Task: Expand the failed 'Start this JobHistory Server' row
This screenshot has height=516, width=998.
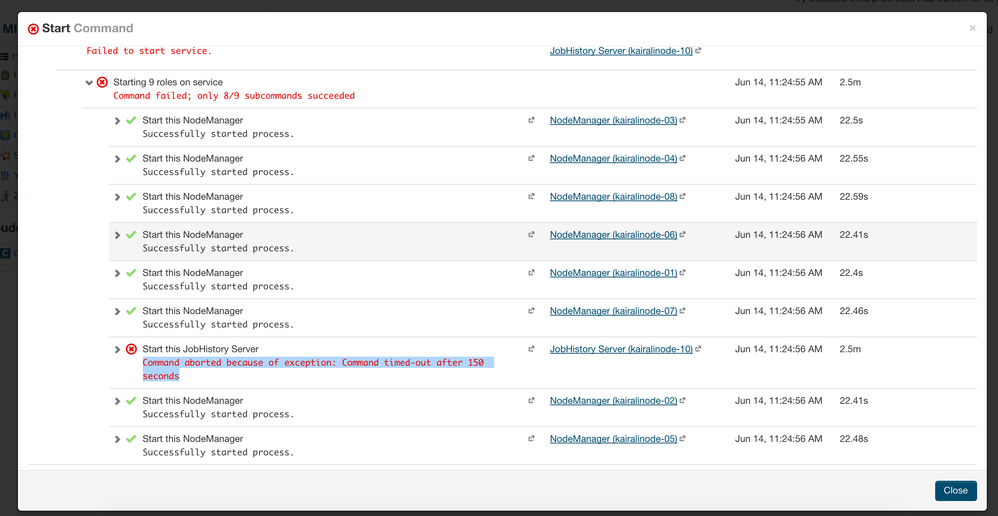Action: (118, 349)
